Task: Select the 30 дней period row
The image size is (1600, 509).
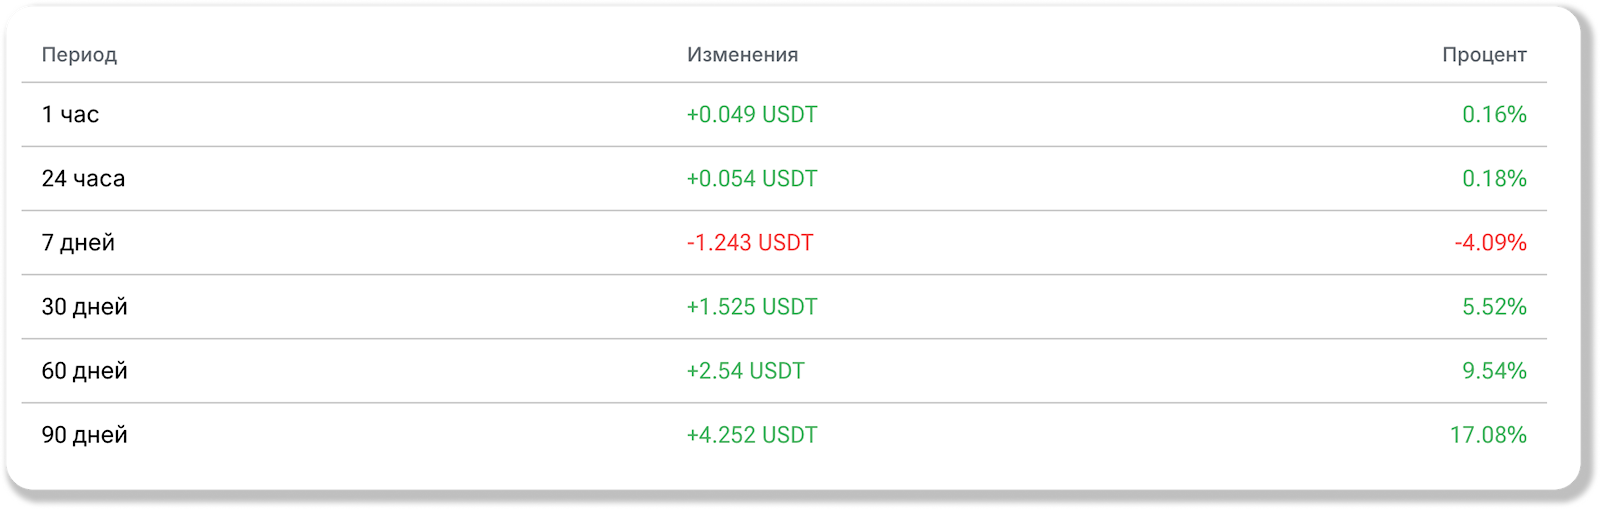Action: pos(784,307)
